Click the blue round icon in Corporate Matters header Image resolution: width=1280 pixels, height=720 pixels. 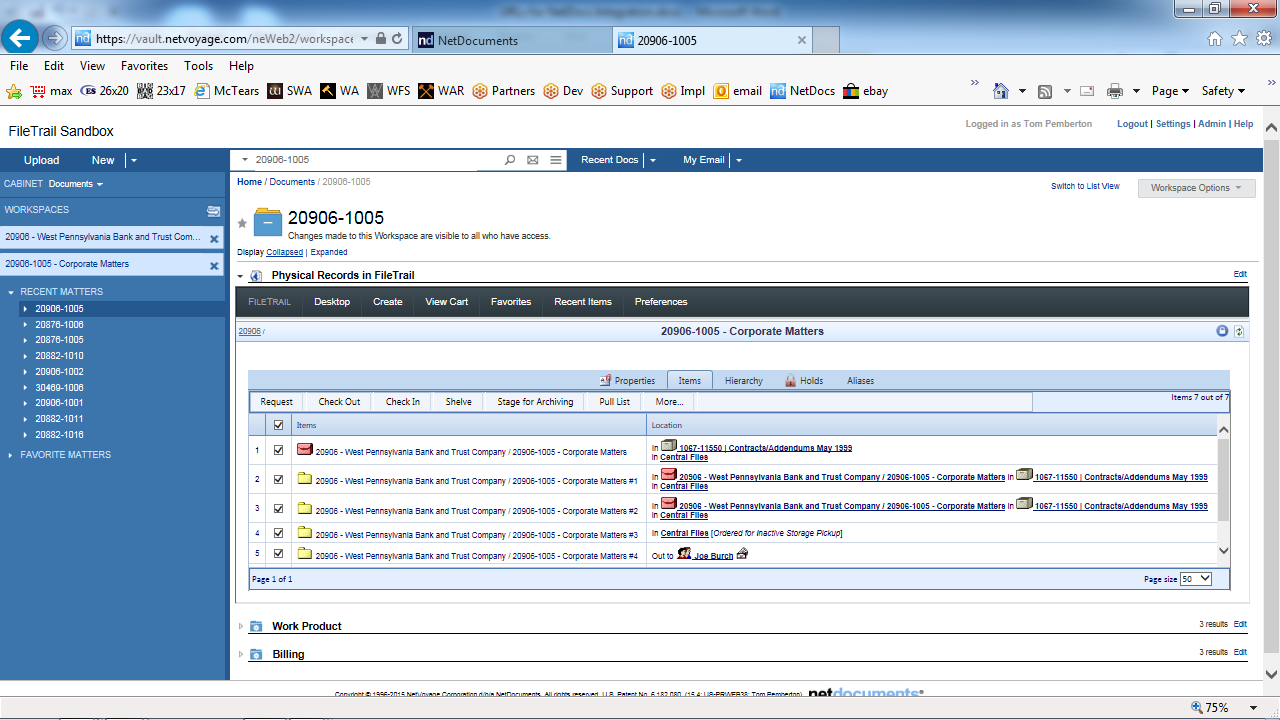click(1222, 331)
